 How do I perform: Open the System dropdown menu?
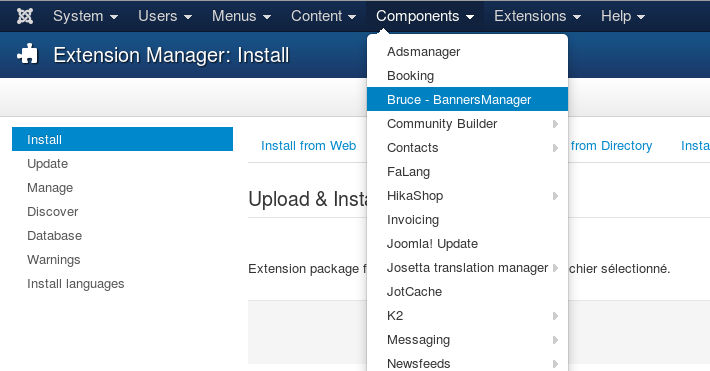pyautogui.click(x=86, y=16)
